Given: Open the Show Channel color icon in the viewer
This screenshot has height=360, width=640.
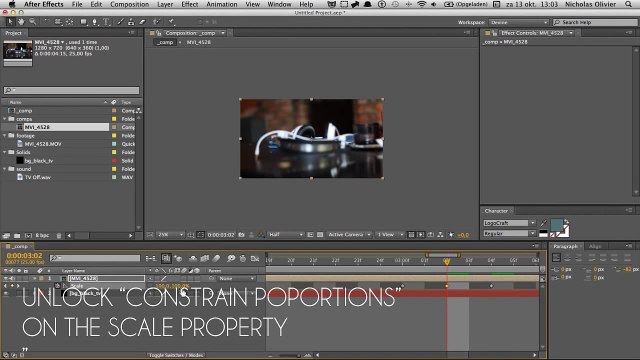Looking at the screenshot, I should [261, 235].
